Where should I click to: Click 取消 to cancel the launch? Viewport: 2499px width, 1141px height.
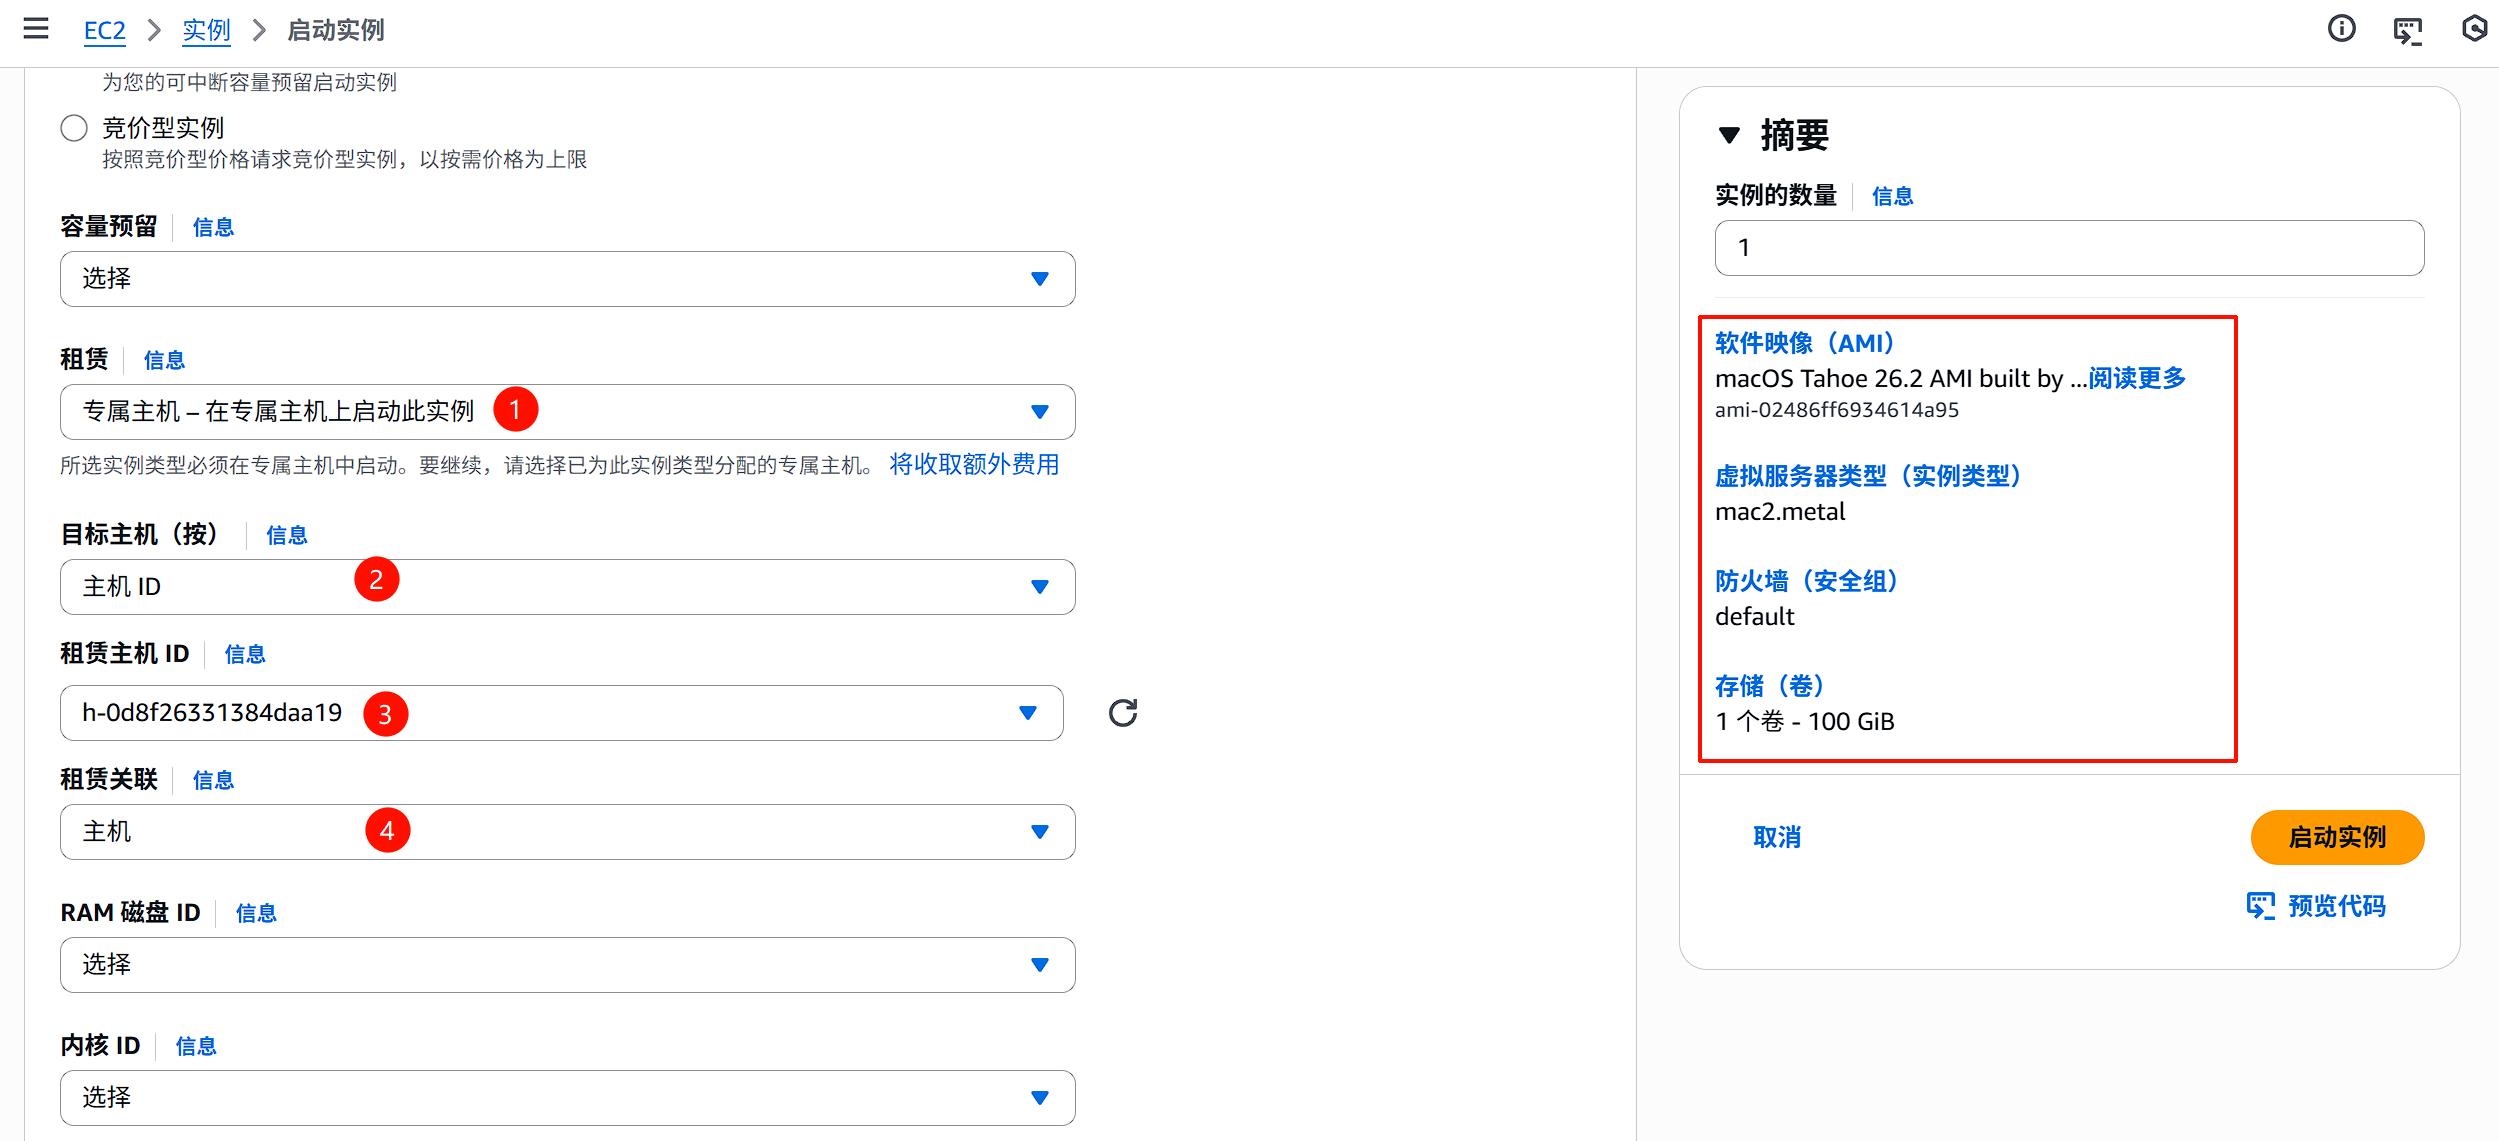[x=1779, y=837]
